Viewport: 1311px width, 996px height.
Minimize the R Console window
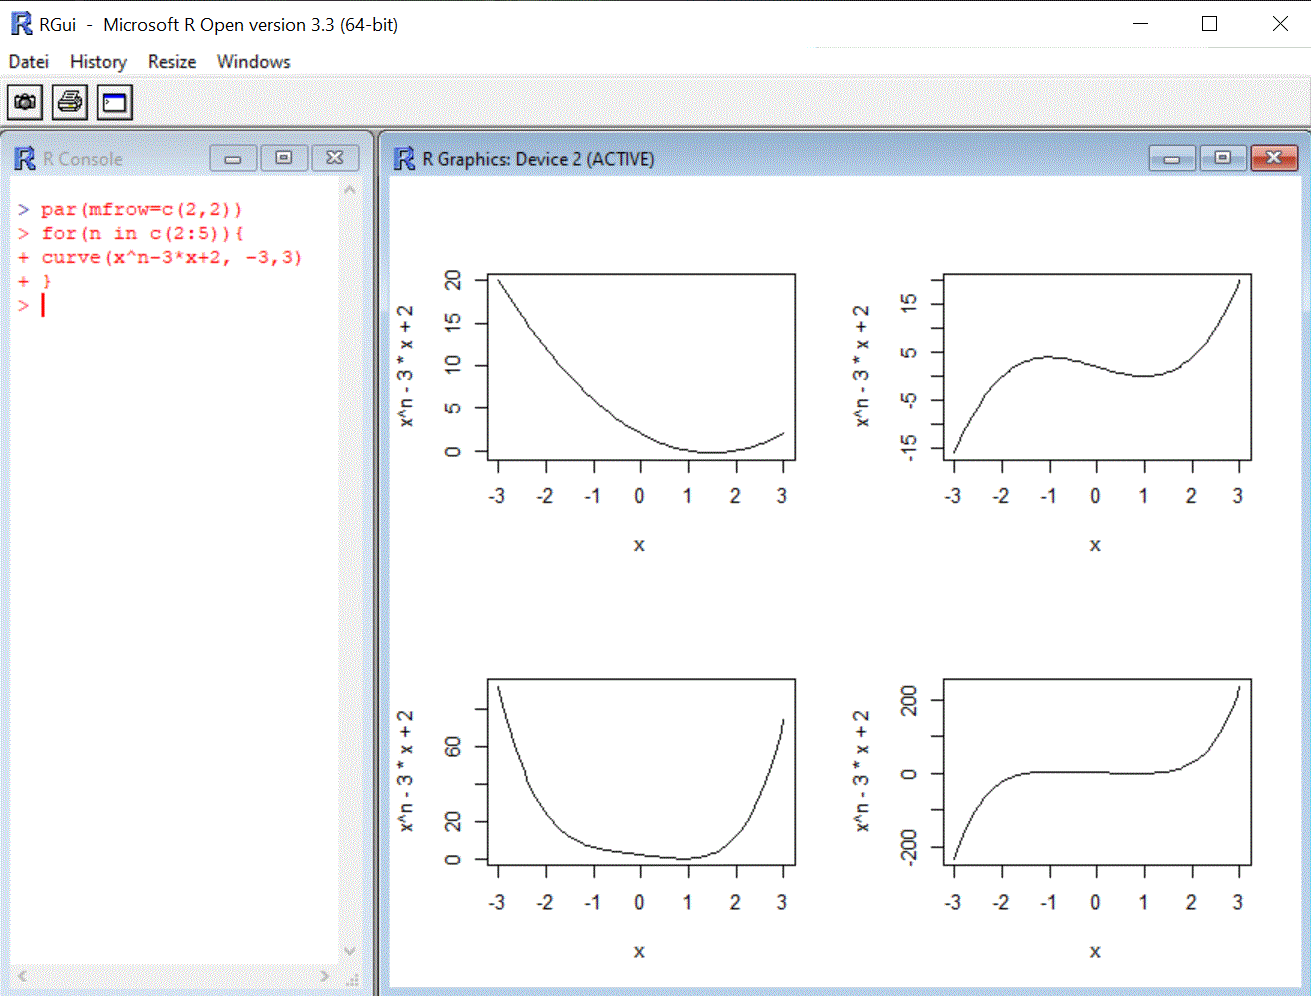(232, 157)
